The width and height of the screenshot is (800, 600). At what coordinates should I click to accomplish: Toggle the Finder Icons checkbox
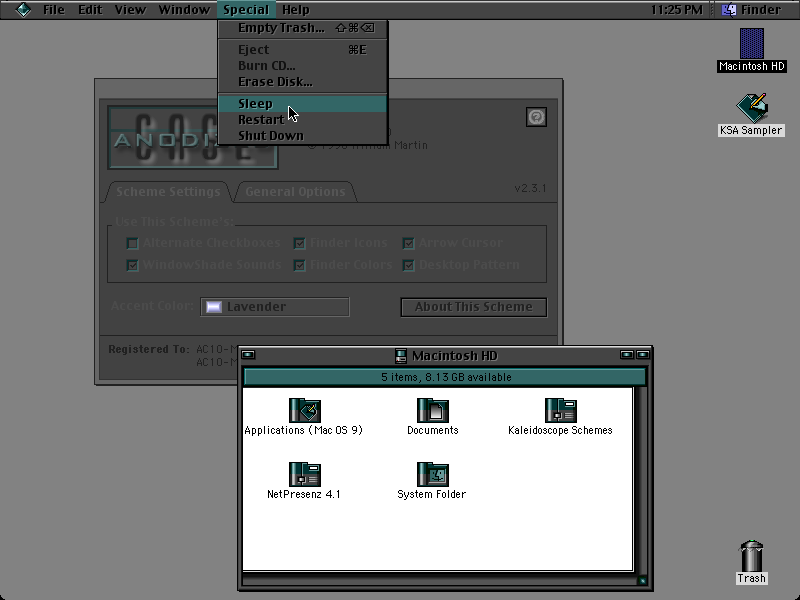click(x=299, y=243)
